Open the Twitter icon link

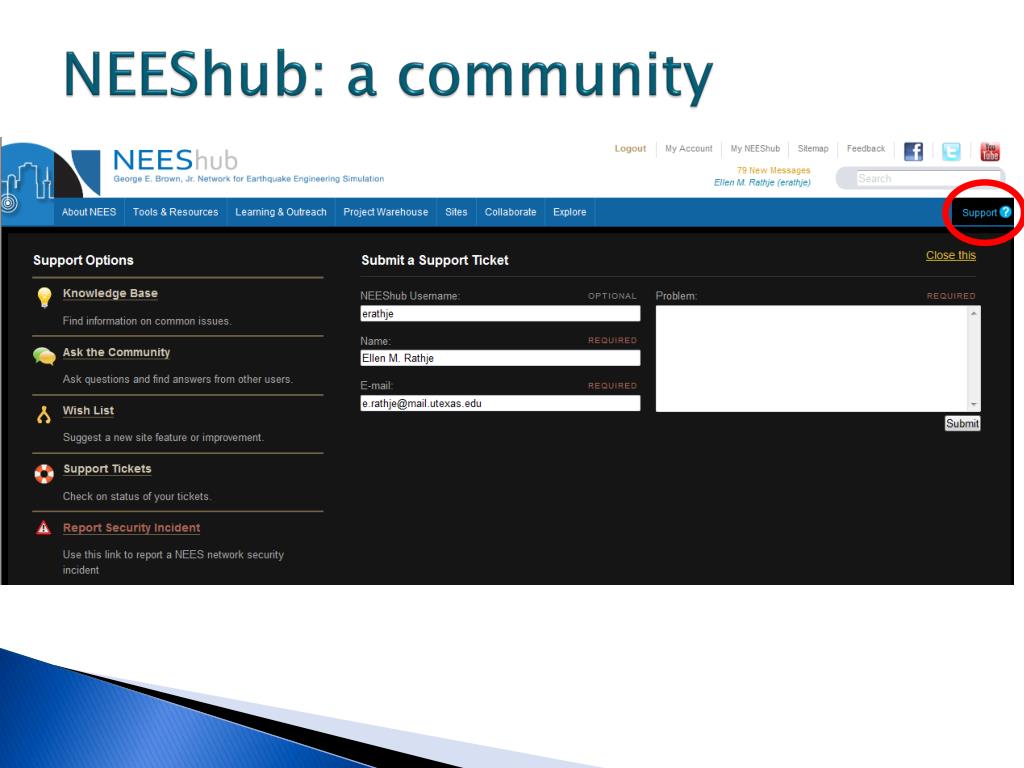[x=951, y=152]
